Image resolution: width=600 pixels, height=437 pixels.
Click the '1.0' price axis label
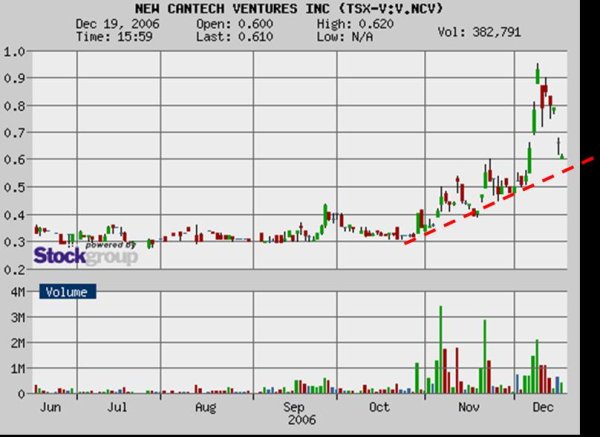click(x=14, y=51)
